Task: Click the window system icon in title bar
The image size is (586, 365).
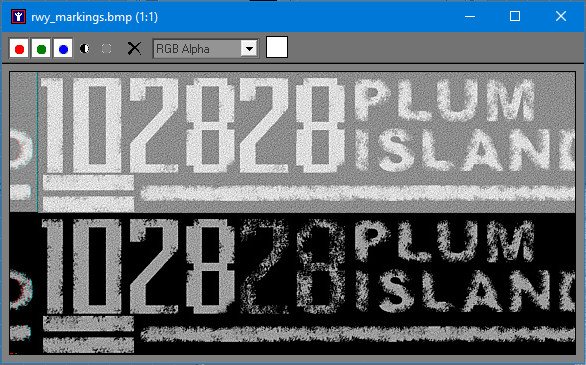Action: pos(19,17)
